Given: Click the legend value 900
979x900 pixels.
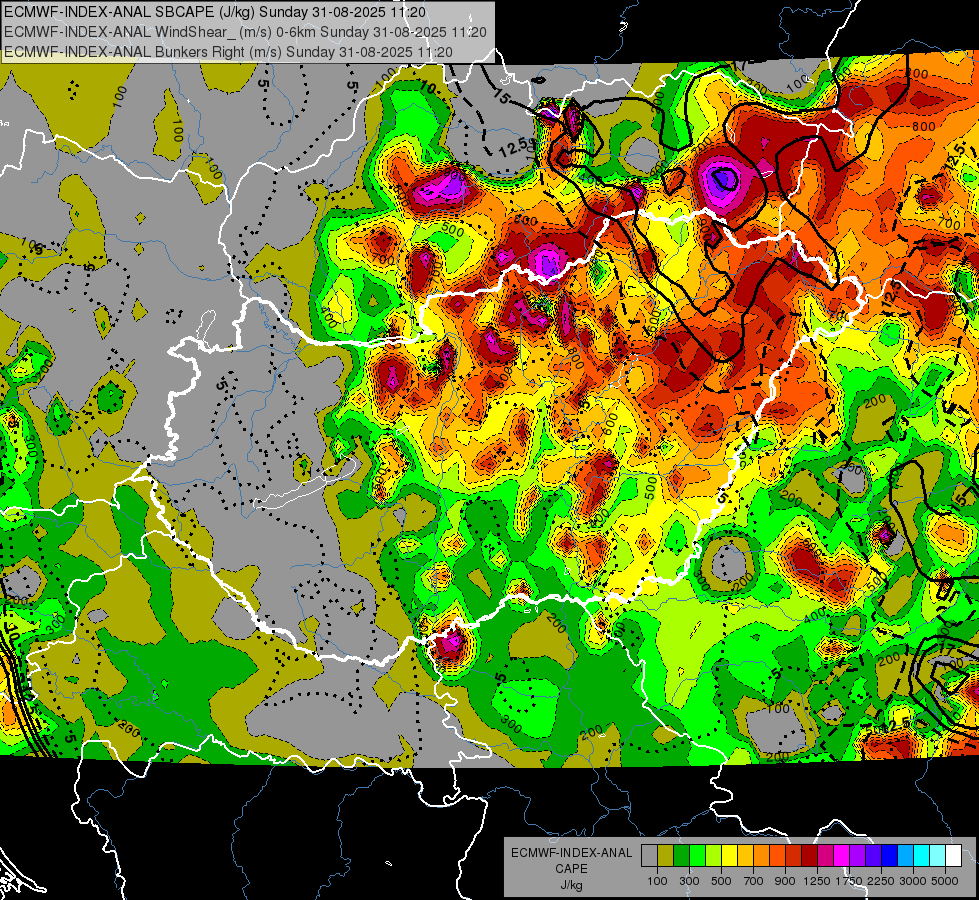Looking at the screenshot, I should pos(785,881).
